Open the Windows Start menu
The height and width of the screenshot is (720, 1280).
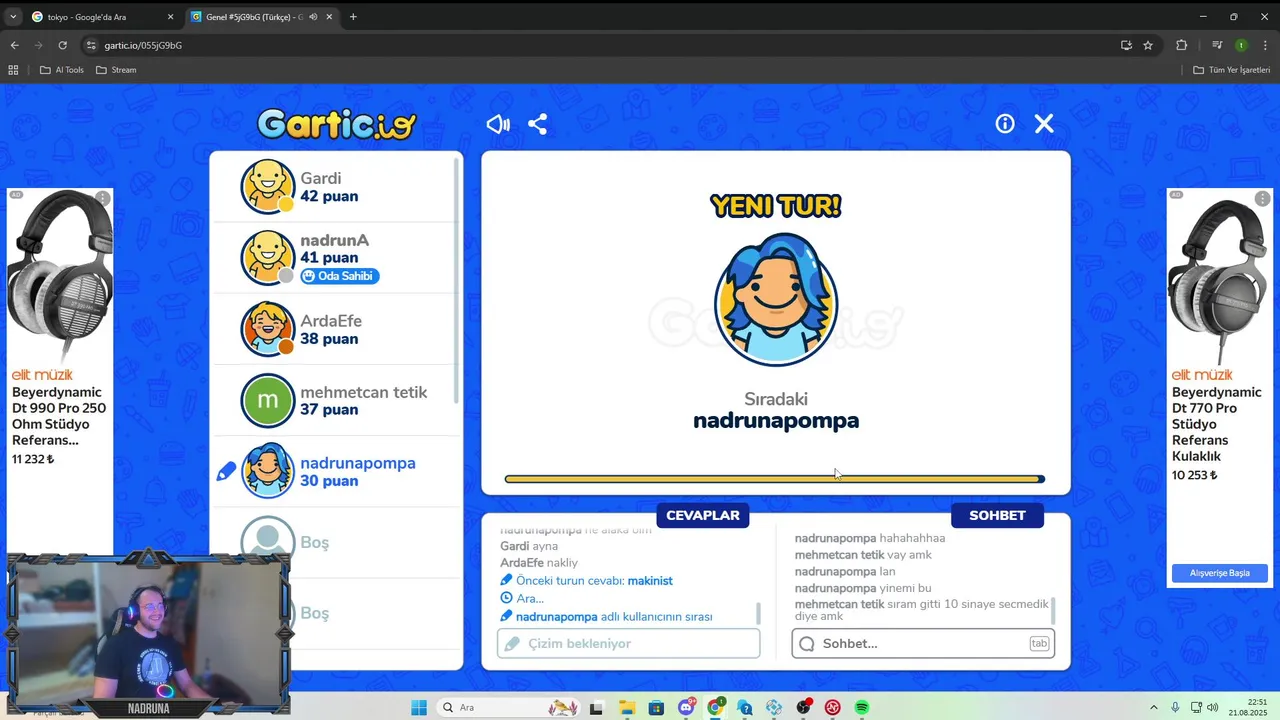click(419, 707)
